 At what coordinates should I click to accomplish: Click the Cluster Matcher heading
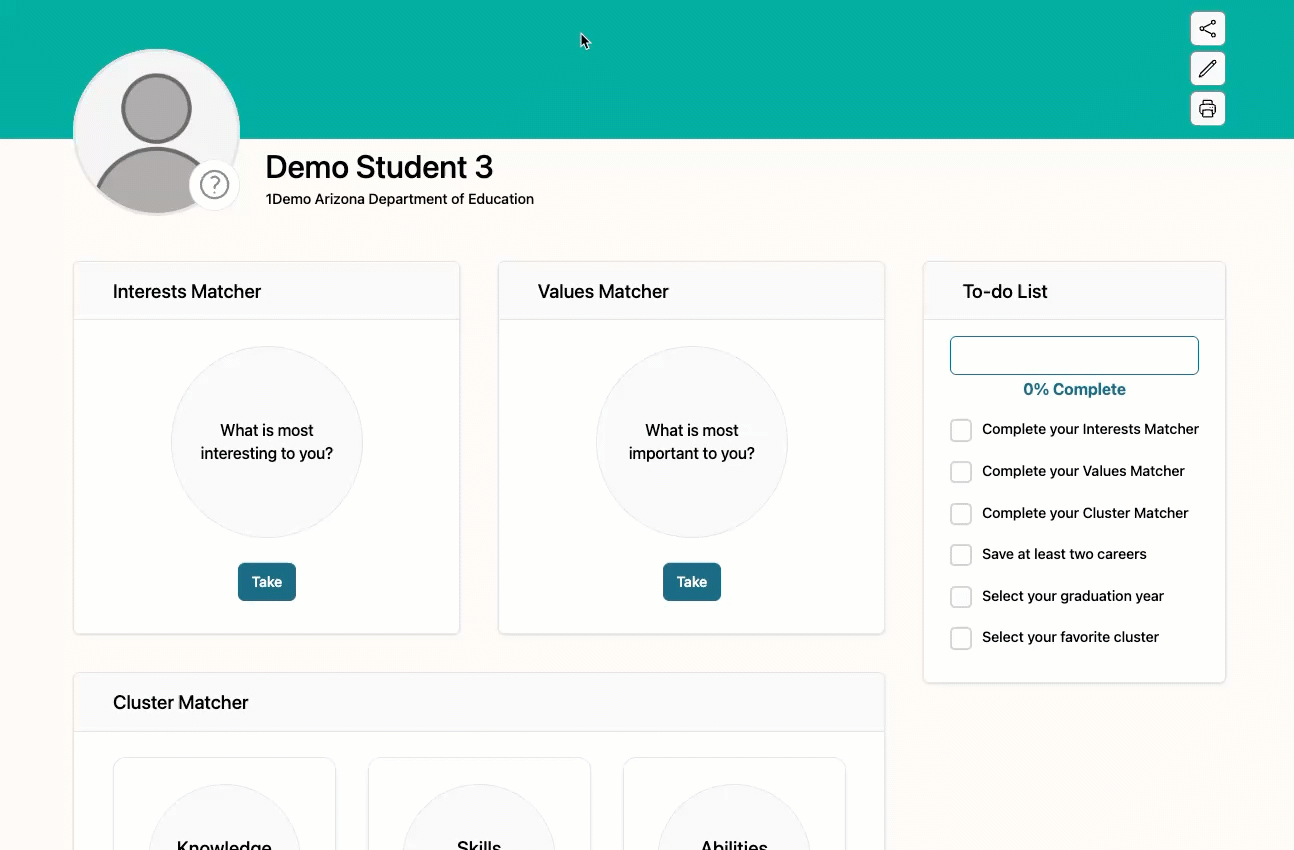tap(181, 703)
